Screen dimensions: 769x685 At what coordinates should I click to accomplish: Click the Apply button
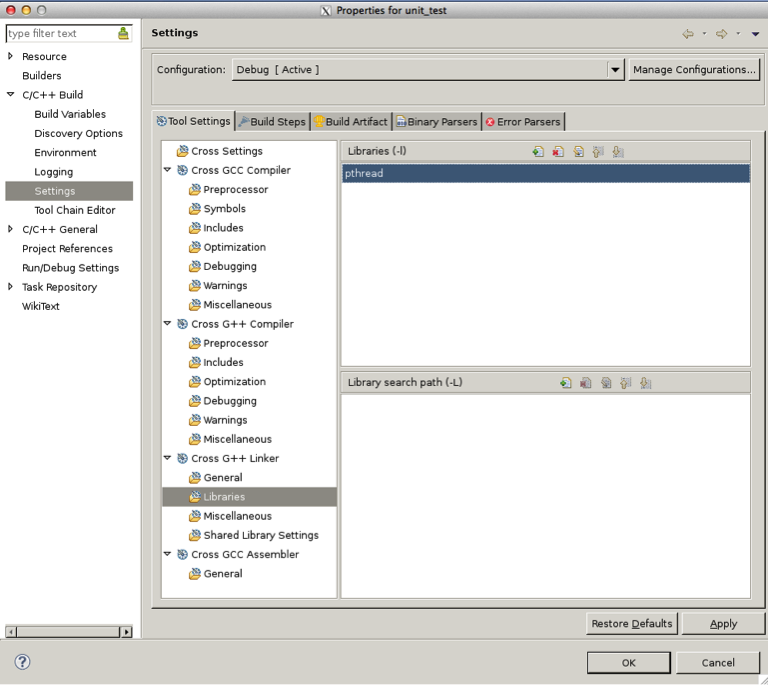[723, 624]
